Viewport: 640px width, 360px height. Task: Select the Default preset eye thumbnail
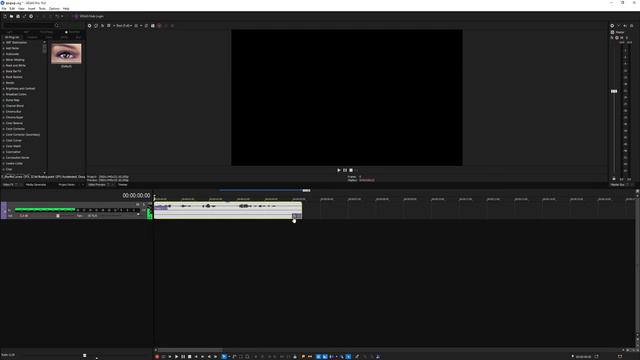[66, 53]
